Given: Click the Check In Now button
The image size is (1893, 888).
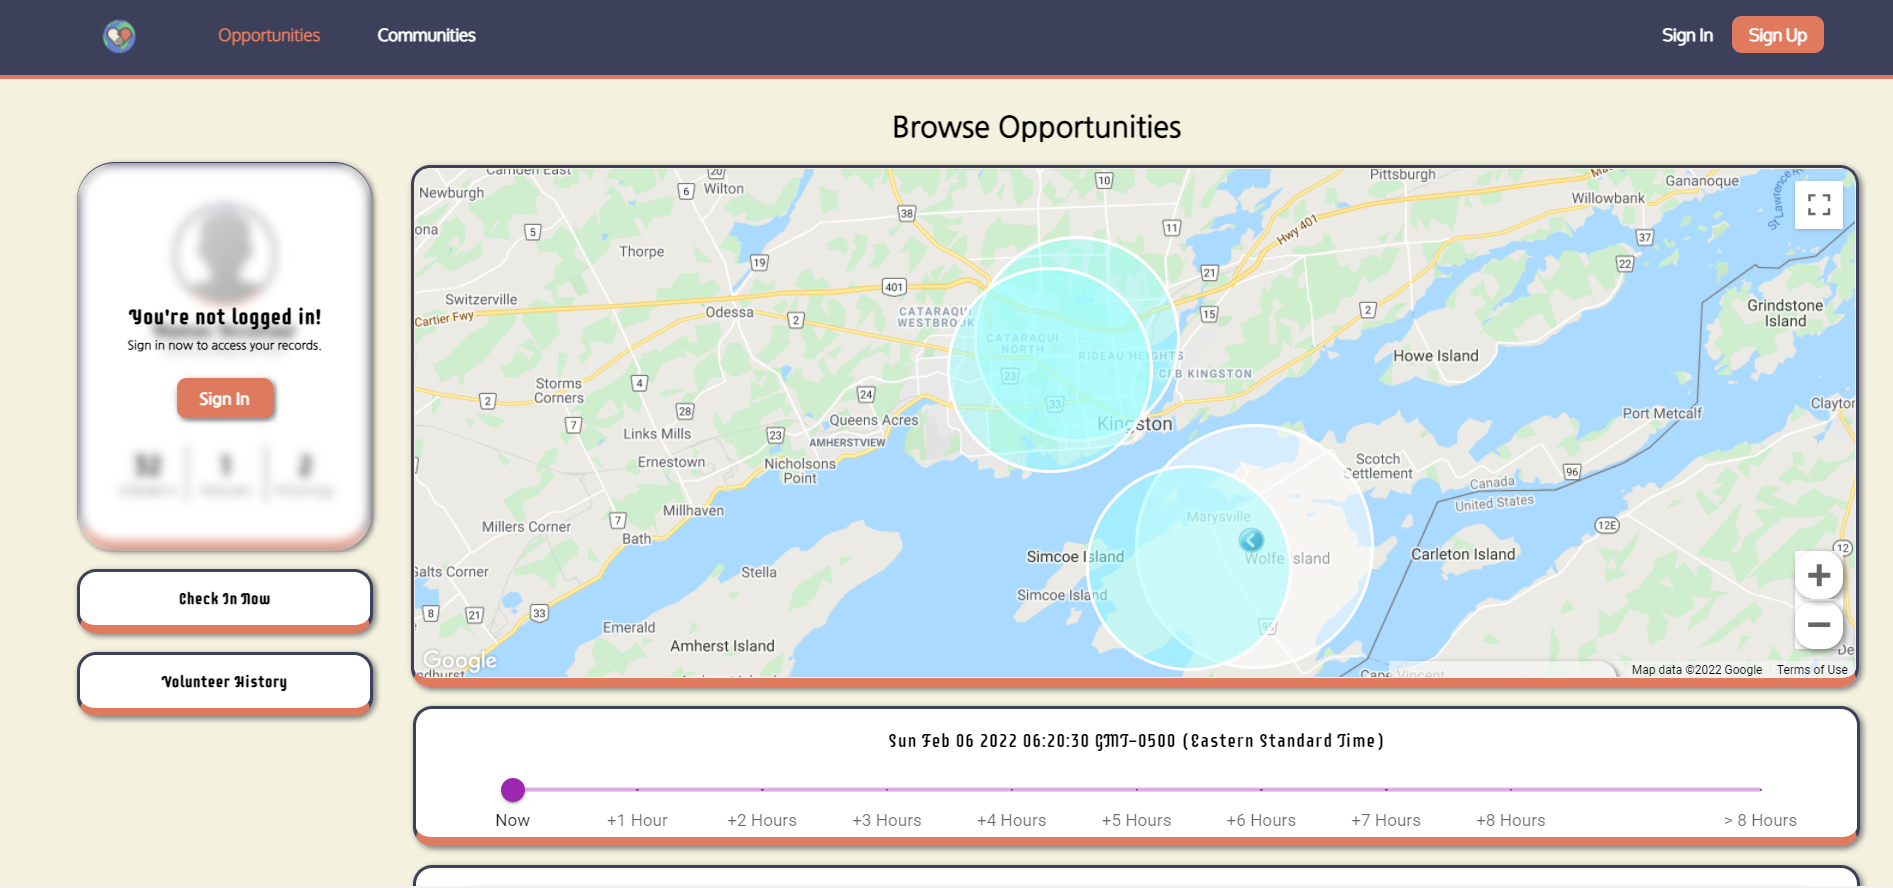Looking at the screenshot, I should [x=225, y=599].
